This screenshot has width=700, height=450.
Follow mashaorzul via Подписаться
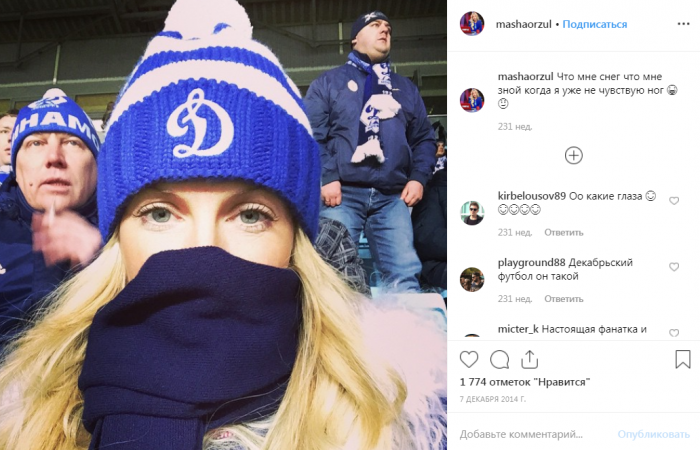pyautogui.click(x=595, y=24)
